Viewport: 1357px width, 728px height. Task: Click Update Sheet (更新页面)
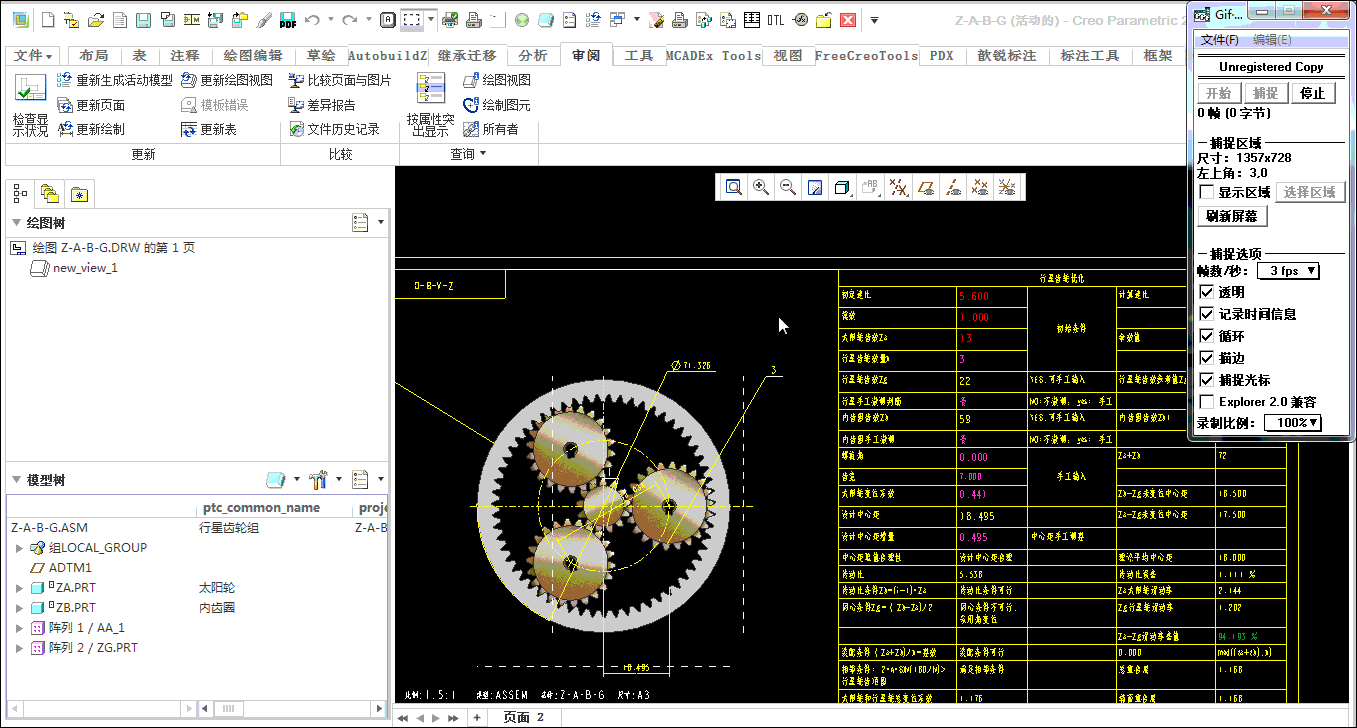click(90, 105)
